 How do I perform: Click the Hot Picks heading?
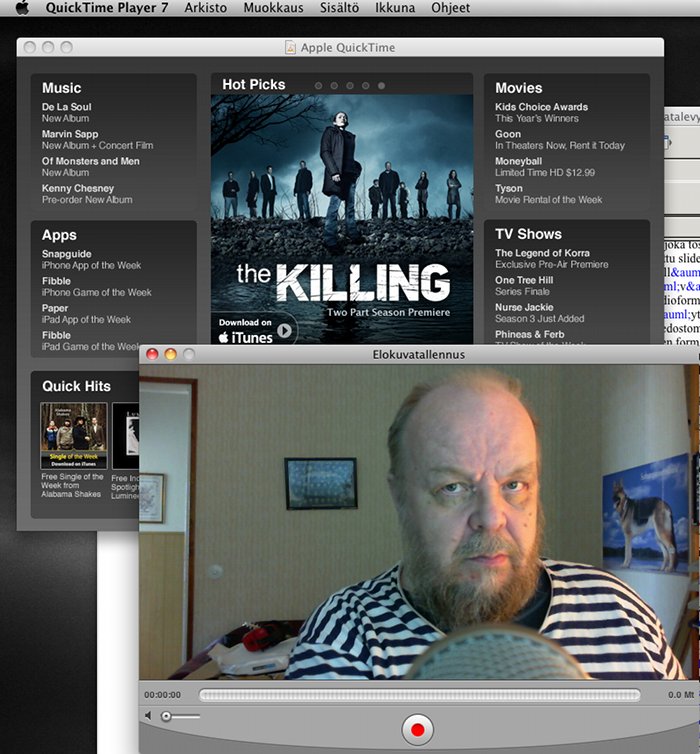point(254,85)
